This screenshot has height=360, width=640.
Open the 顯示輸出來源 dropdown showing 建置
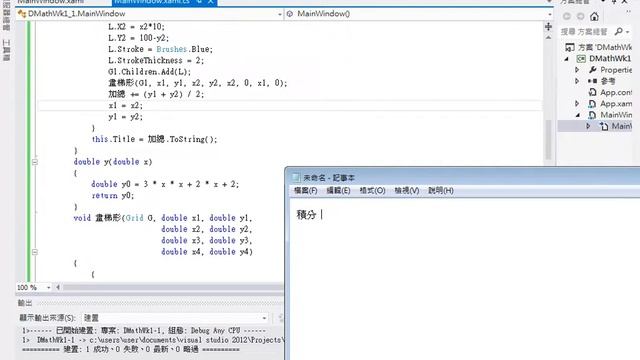pyautogui.click(x=264, y=318)
